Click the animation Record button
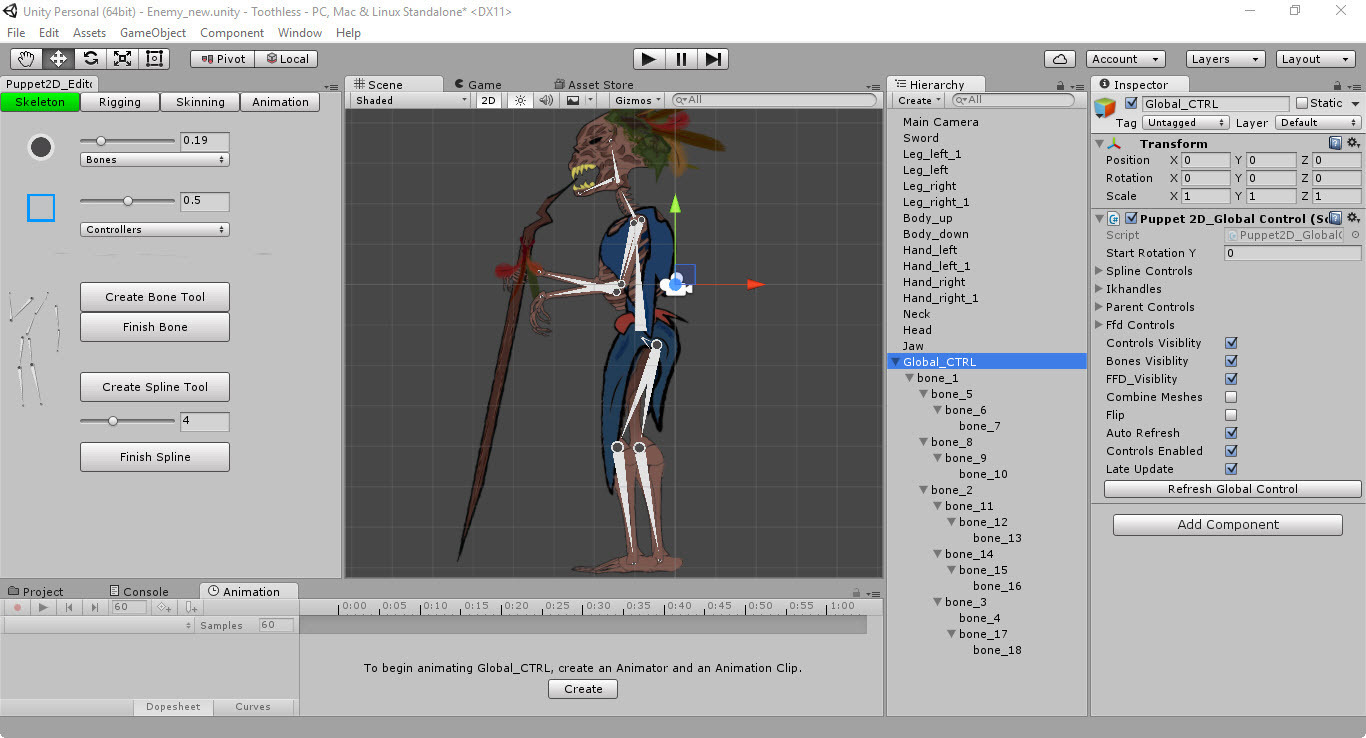The height and width of the screenshot is (738, 1366). (x=17, y=607)
